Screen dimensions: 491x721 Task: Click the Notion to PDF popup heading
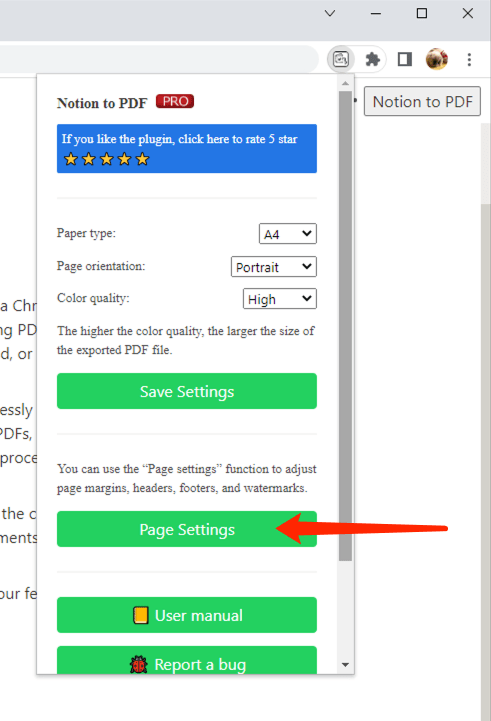click(102, 103)
